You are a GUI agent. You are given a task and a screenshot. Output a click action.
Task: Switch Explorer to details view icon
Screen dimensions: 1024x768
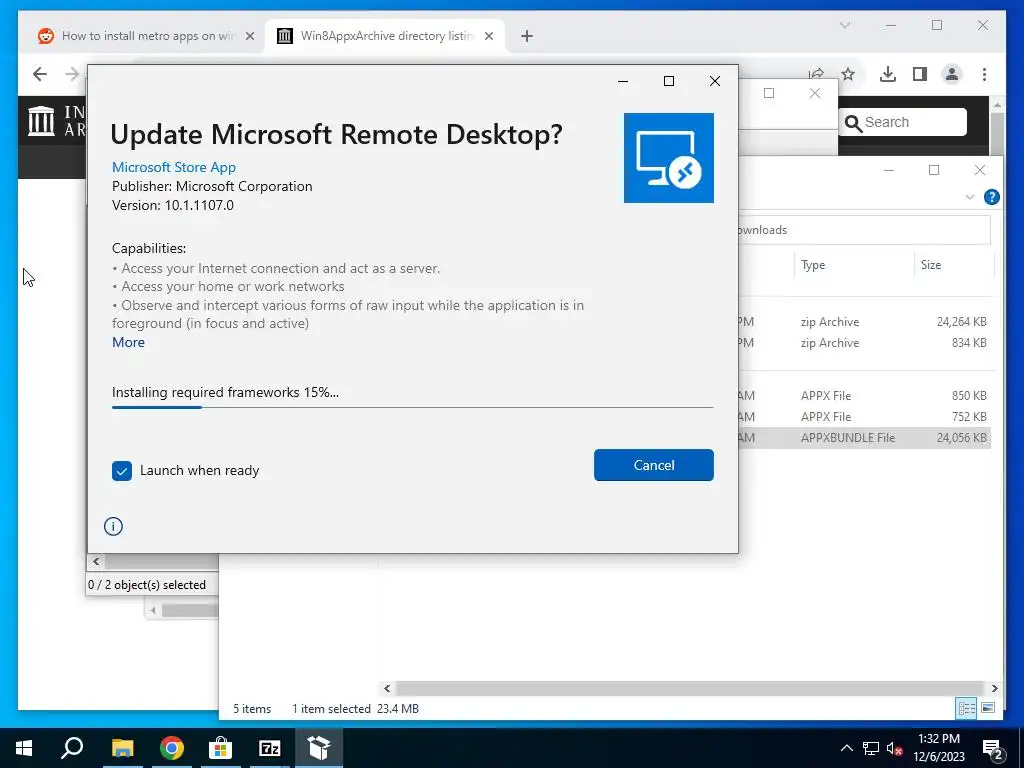pyautogui.click(x=966, y=708)
